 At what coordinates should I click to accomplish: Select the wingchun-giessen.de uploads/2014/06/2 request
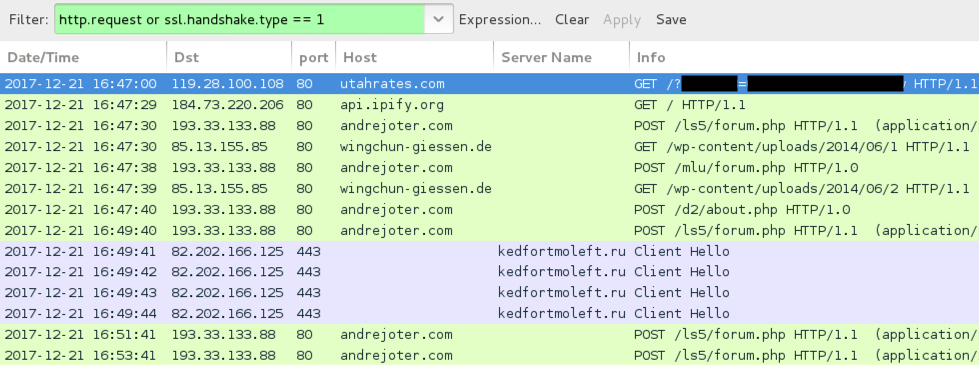click(490, 188)
